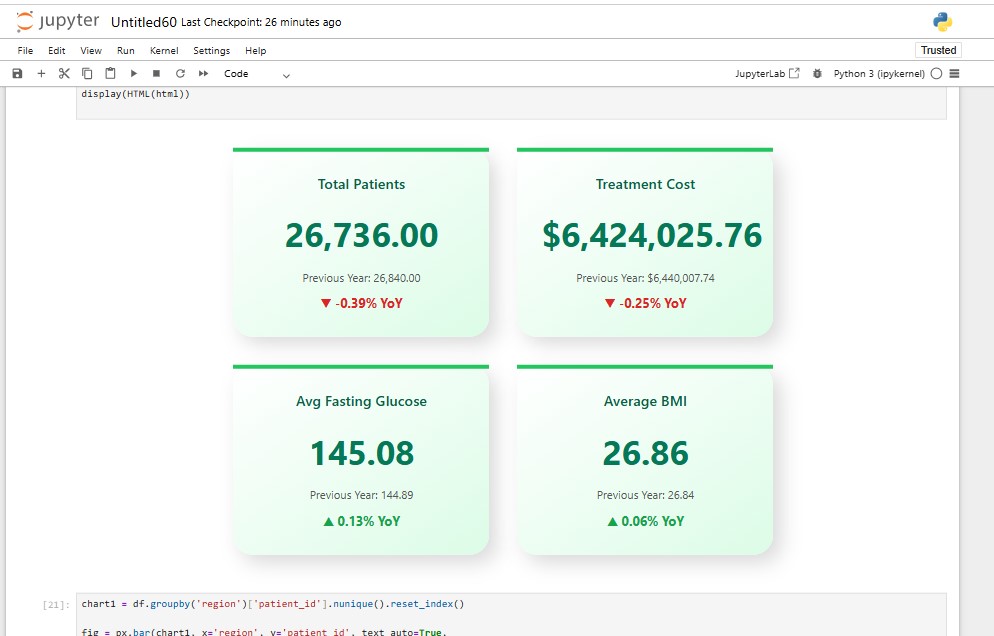Click the 26,736.00 total patients value
This screenshot has height=636, width=994.
click(x=361, y=235)
